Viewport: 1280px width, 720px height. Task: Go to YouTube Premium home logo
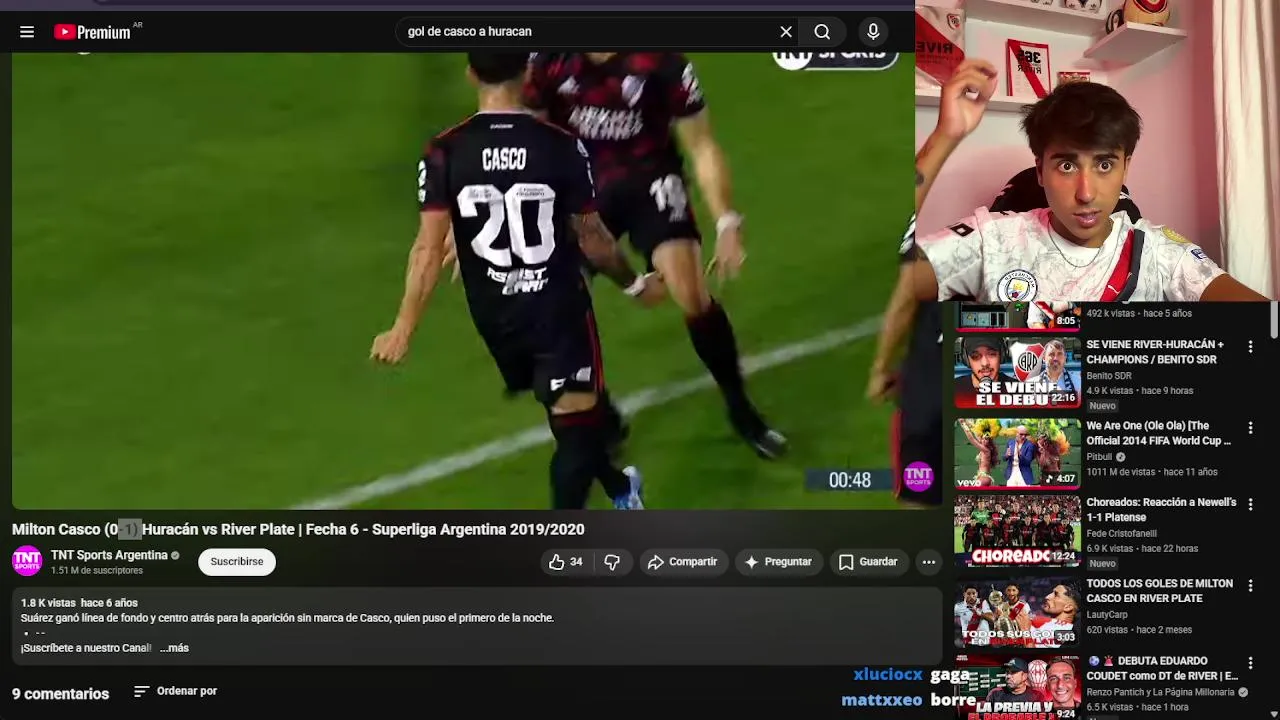93,32
